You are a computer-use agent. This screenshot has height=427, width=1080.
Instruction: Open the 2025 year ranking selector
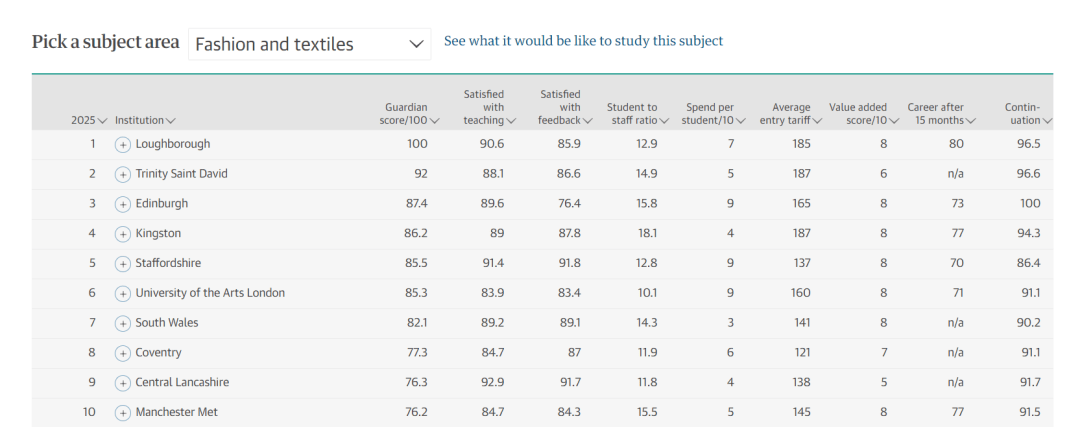pos(89,121)
